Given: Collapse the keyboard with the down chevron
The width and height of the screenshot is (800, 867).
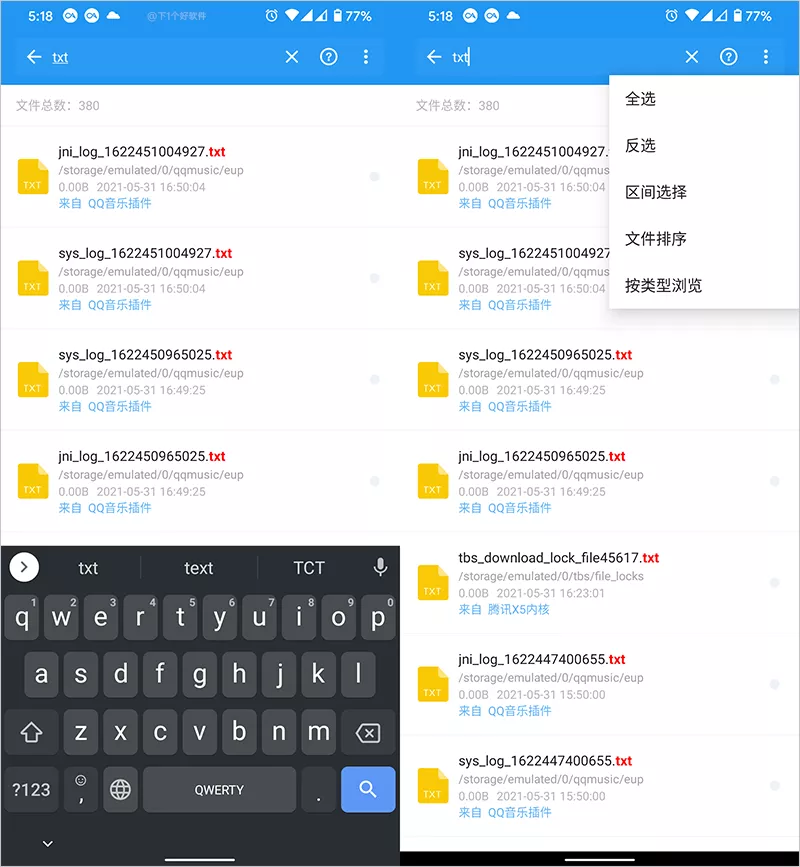Looking at the screenshot, I should click(47, 843).
